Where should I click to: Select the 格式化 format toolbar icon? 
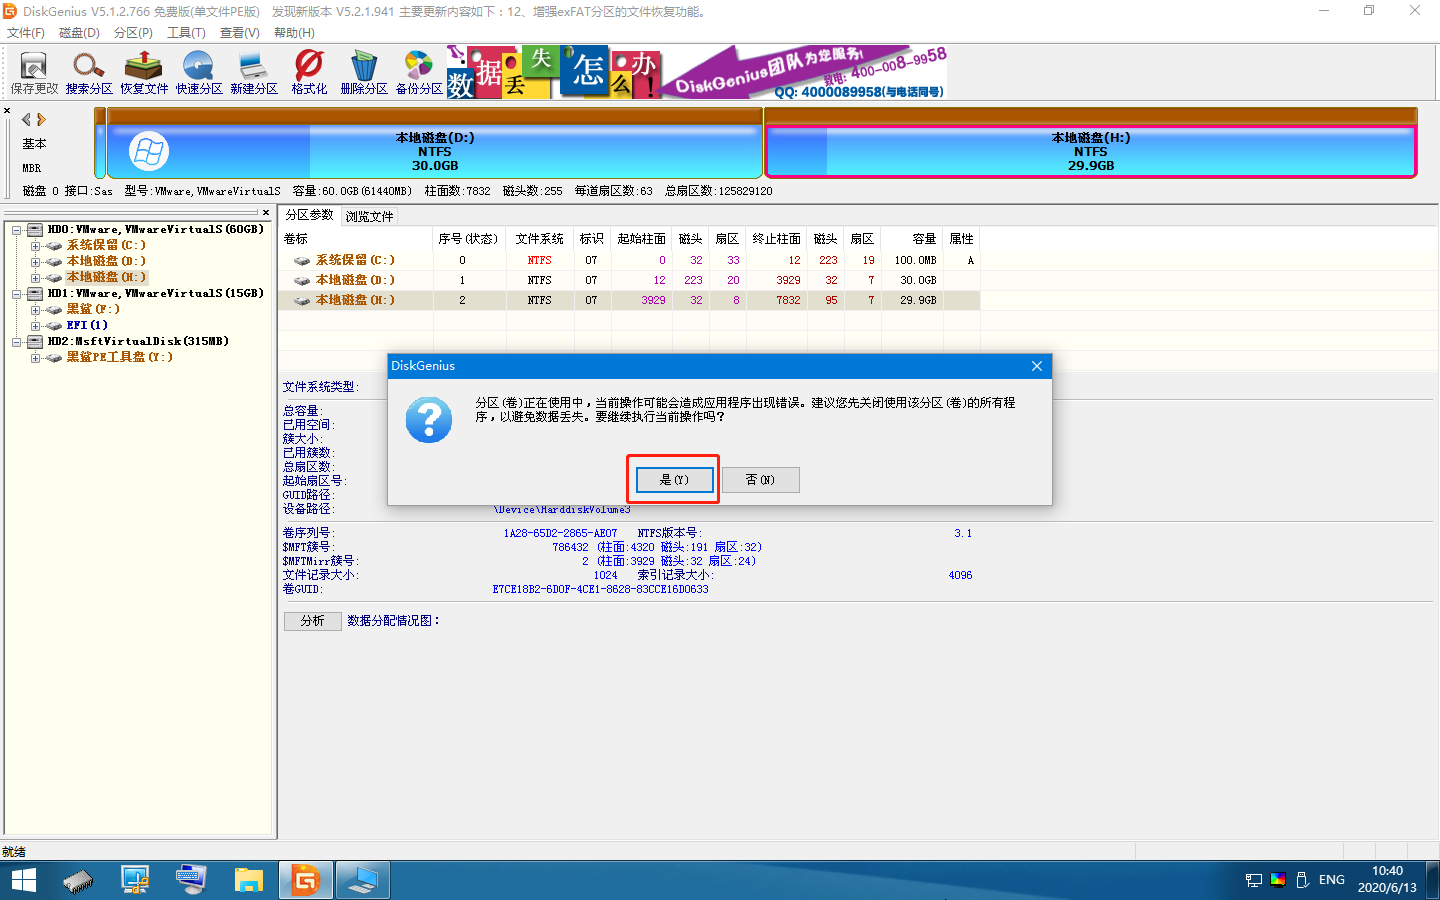[309, 73]
